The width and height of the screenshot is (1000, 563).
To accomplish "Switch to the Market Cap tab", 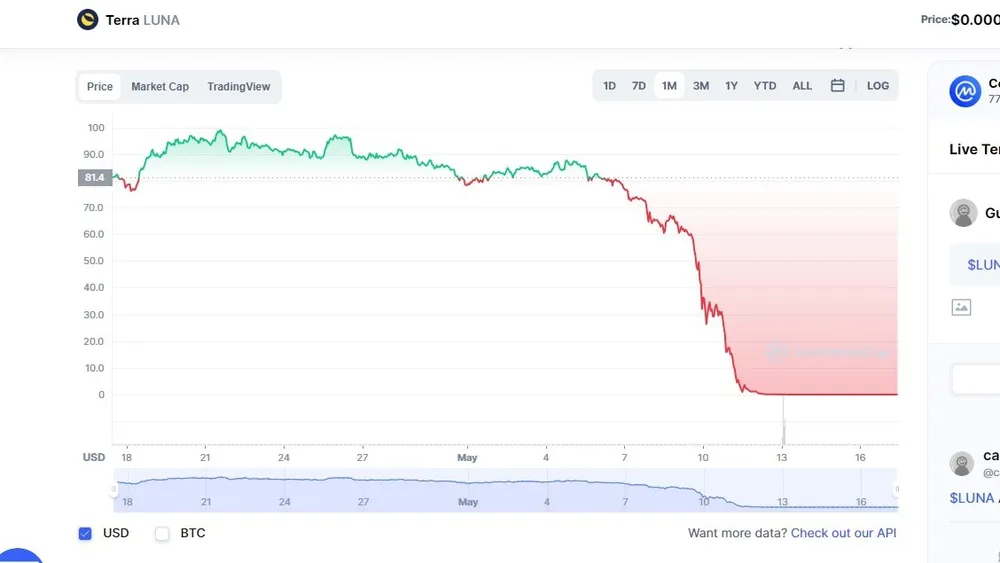I will point(160,87).
